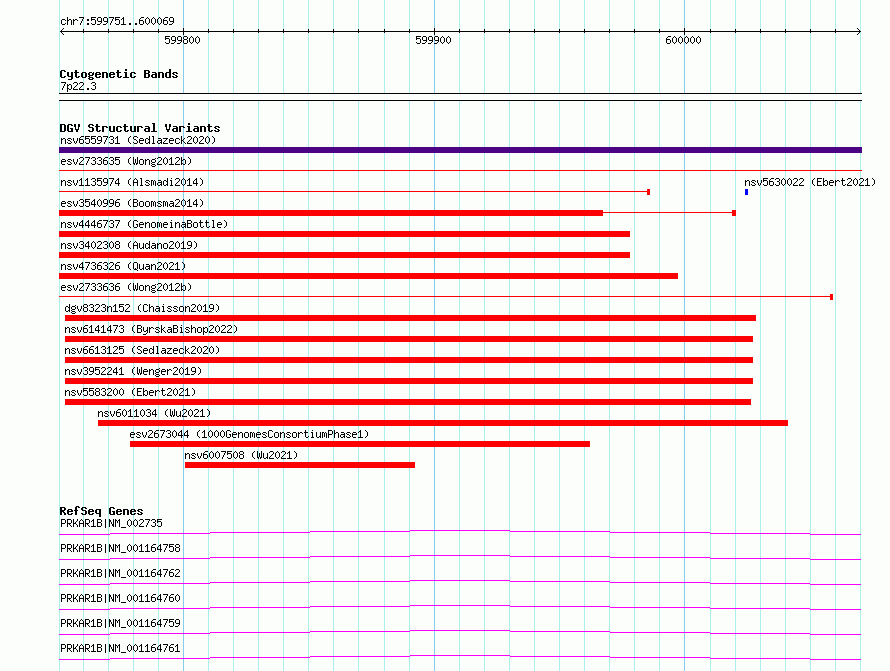Screen dimensions: 890x671
Task: Click the right arrow of the ruler
Action: click(x=858, y=31)
